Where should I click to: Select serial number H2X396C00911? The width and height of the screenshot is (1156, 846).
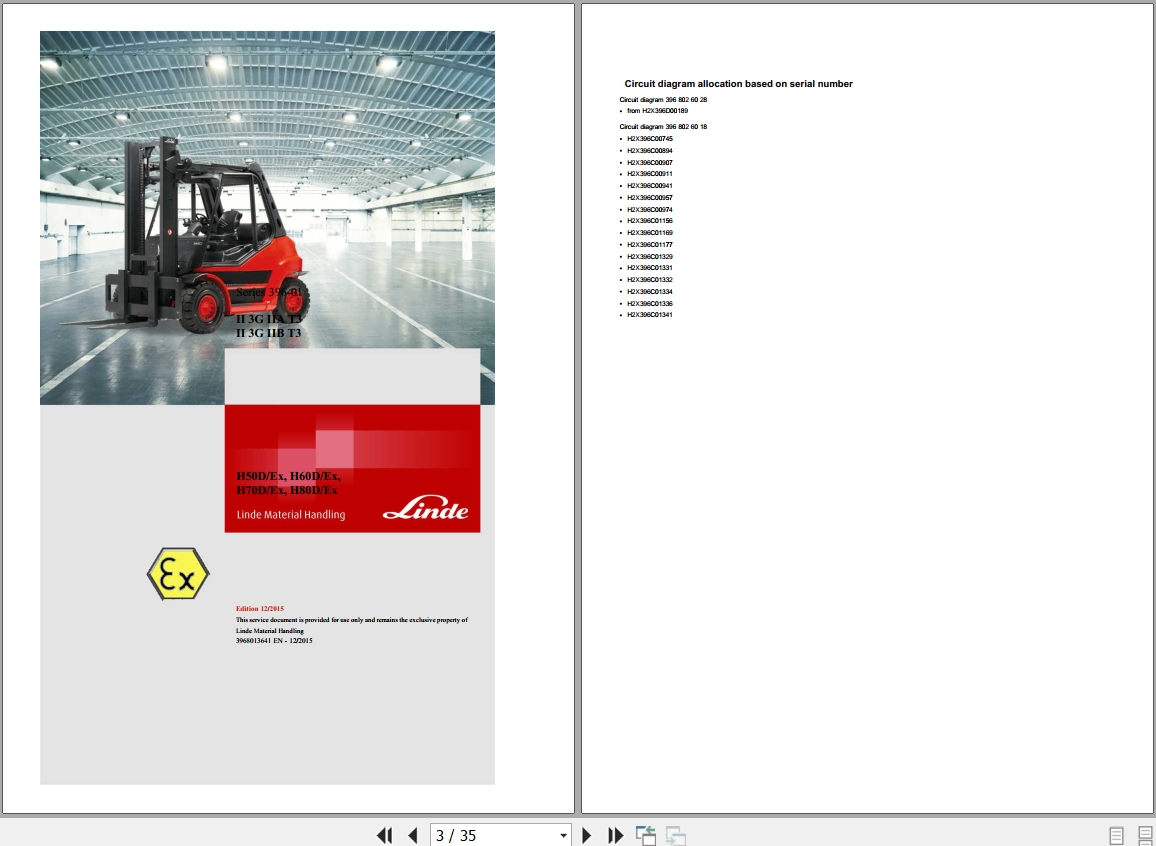coord(650,174)
